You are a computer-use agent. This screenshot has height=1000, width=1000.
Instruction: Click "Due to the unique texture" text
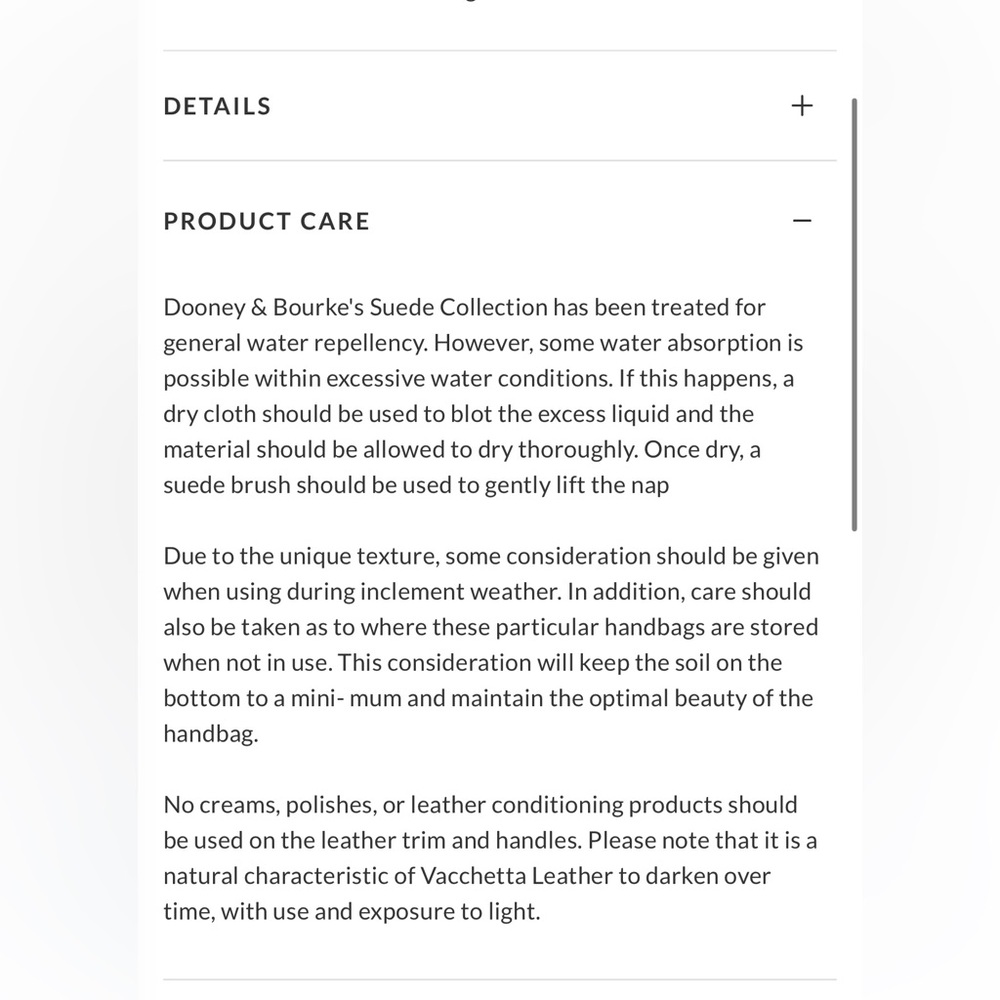click(x=300, y=556)
